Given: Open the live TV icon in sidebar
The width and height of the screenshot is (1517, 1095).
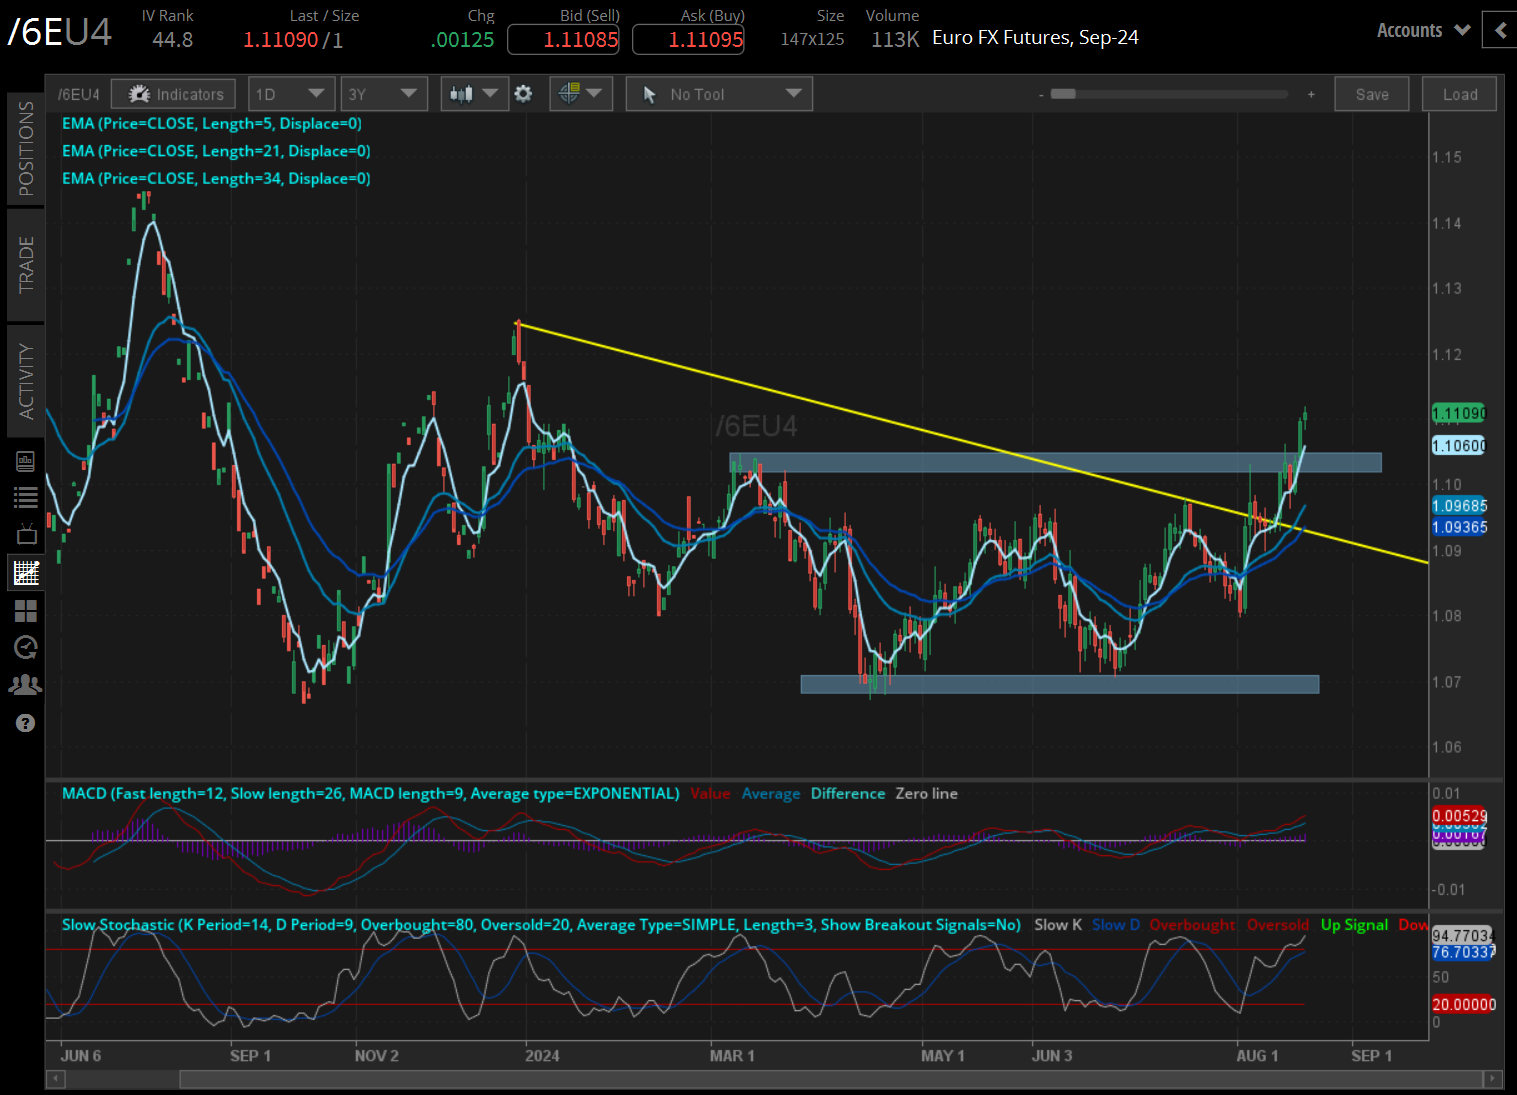Looking at the screenshot, I should tap(26, 534).
